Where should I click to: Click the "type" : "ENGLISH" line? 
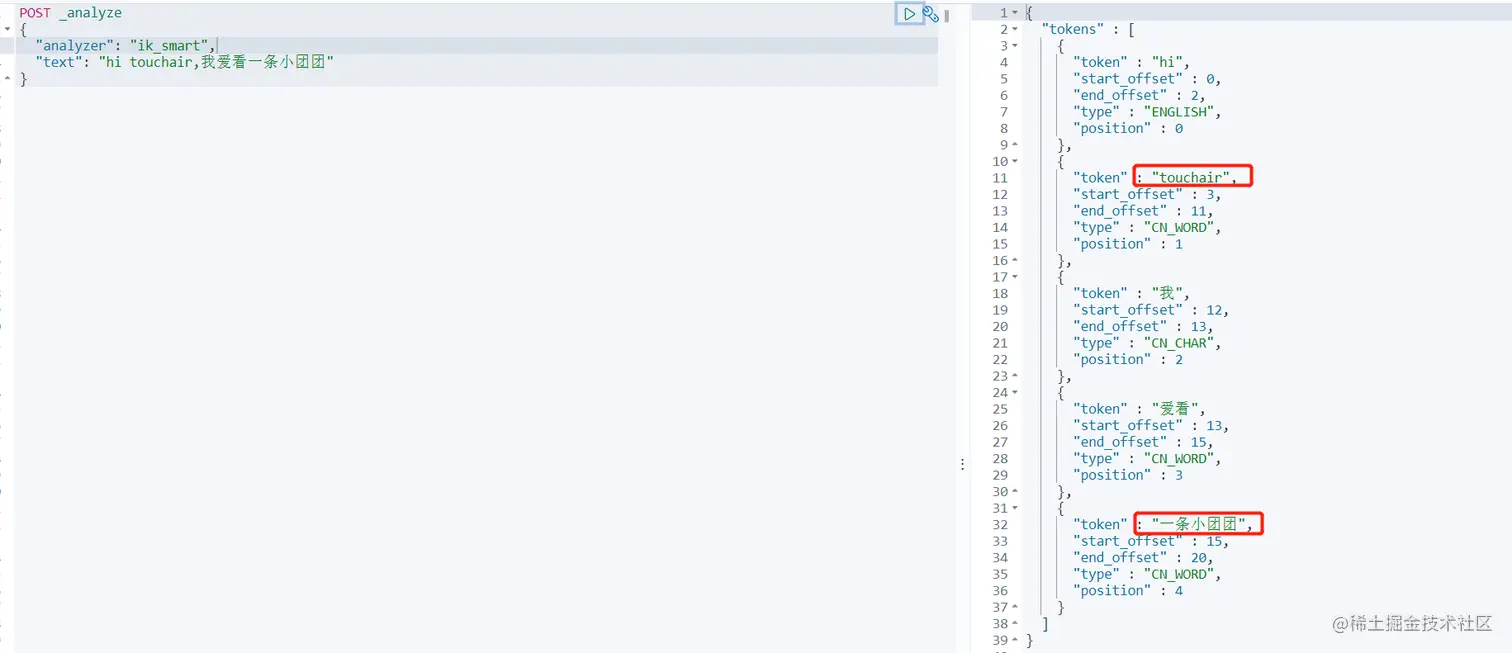coord(1147,112)
